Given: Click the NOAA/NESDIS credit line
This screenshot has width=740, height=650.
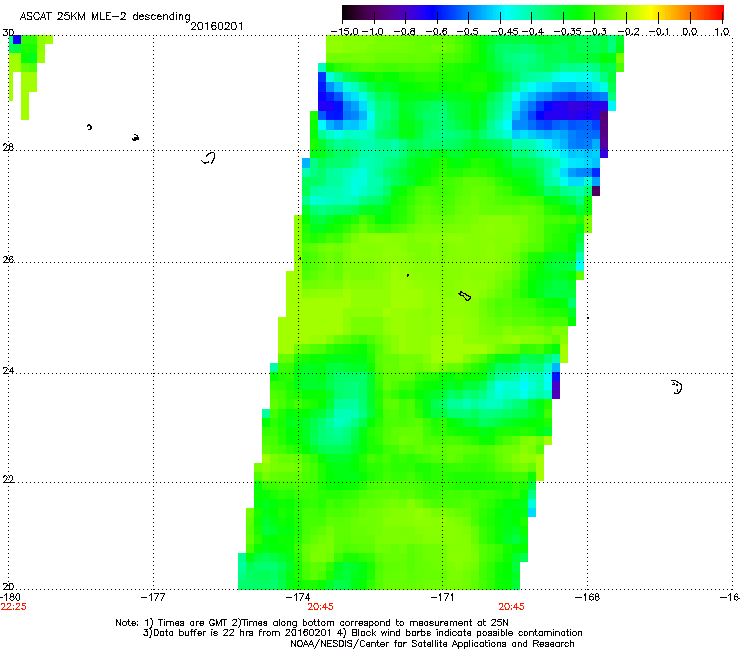Looking at the screenshot, I should (432, 644).
